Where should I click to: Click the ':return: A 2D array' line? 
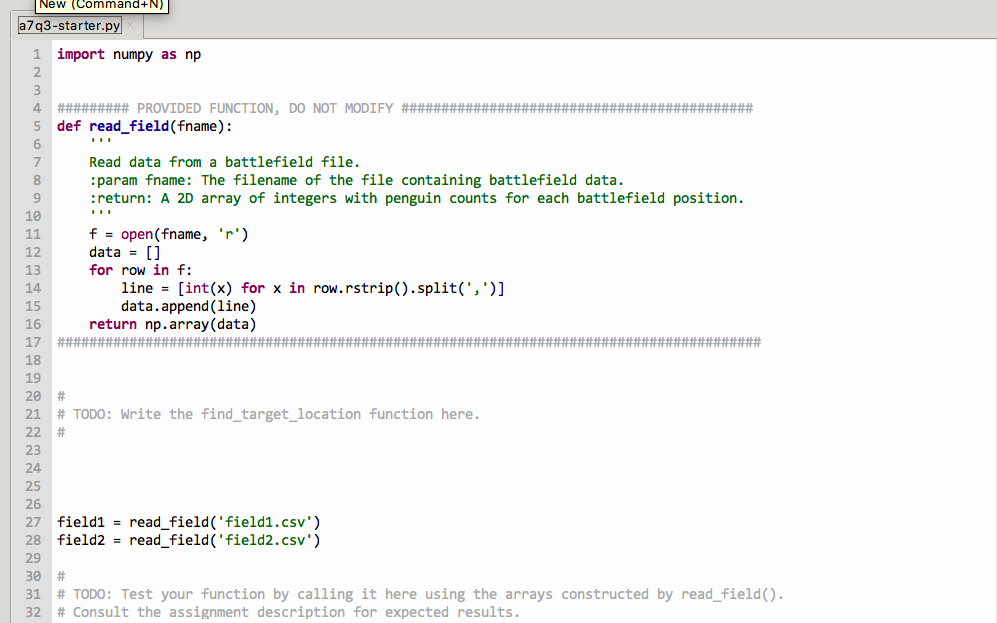tap(416, 198)
